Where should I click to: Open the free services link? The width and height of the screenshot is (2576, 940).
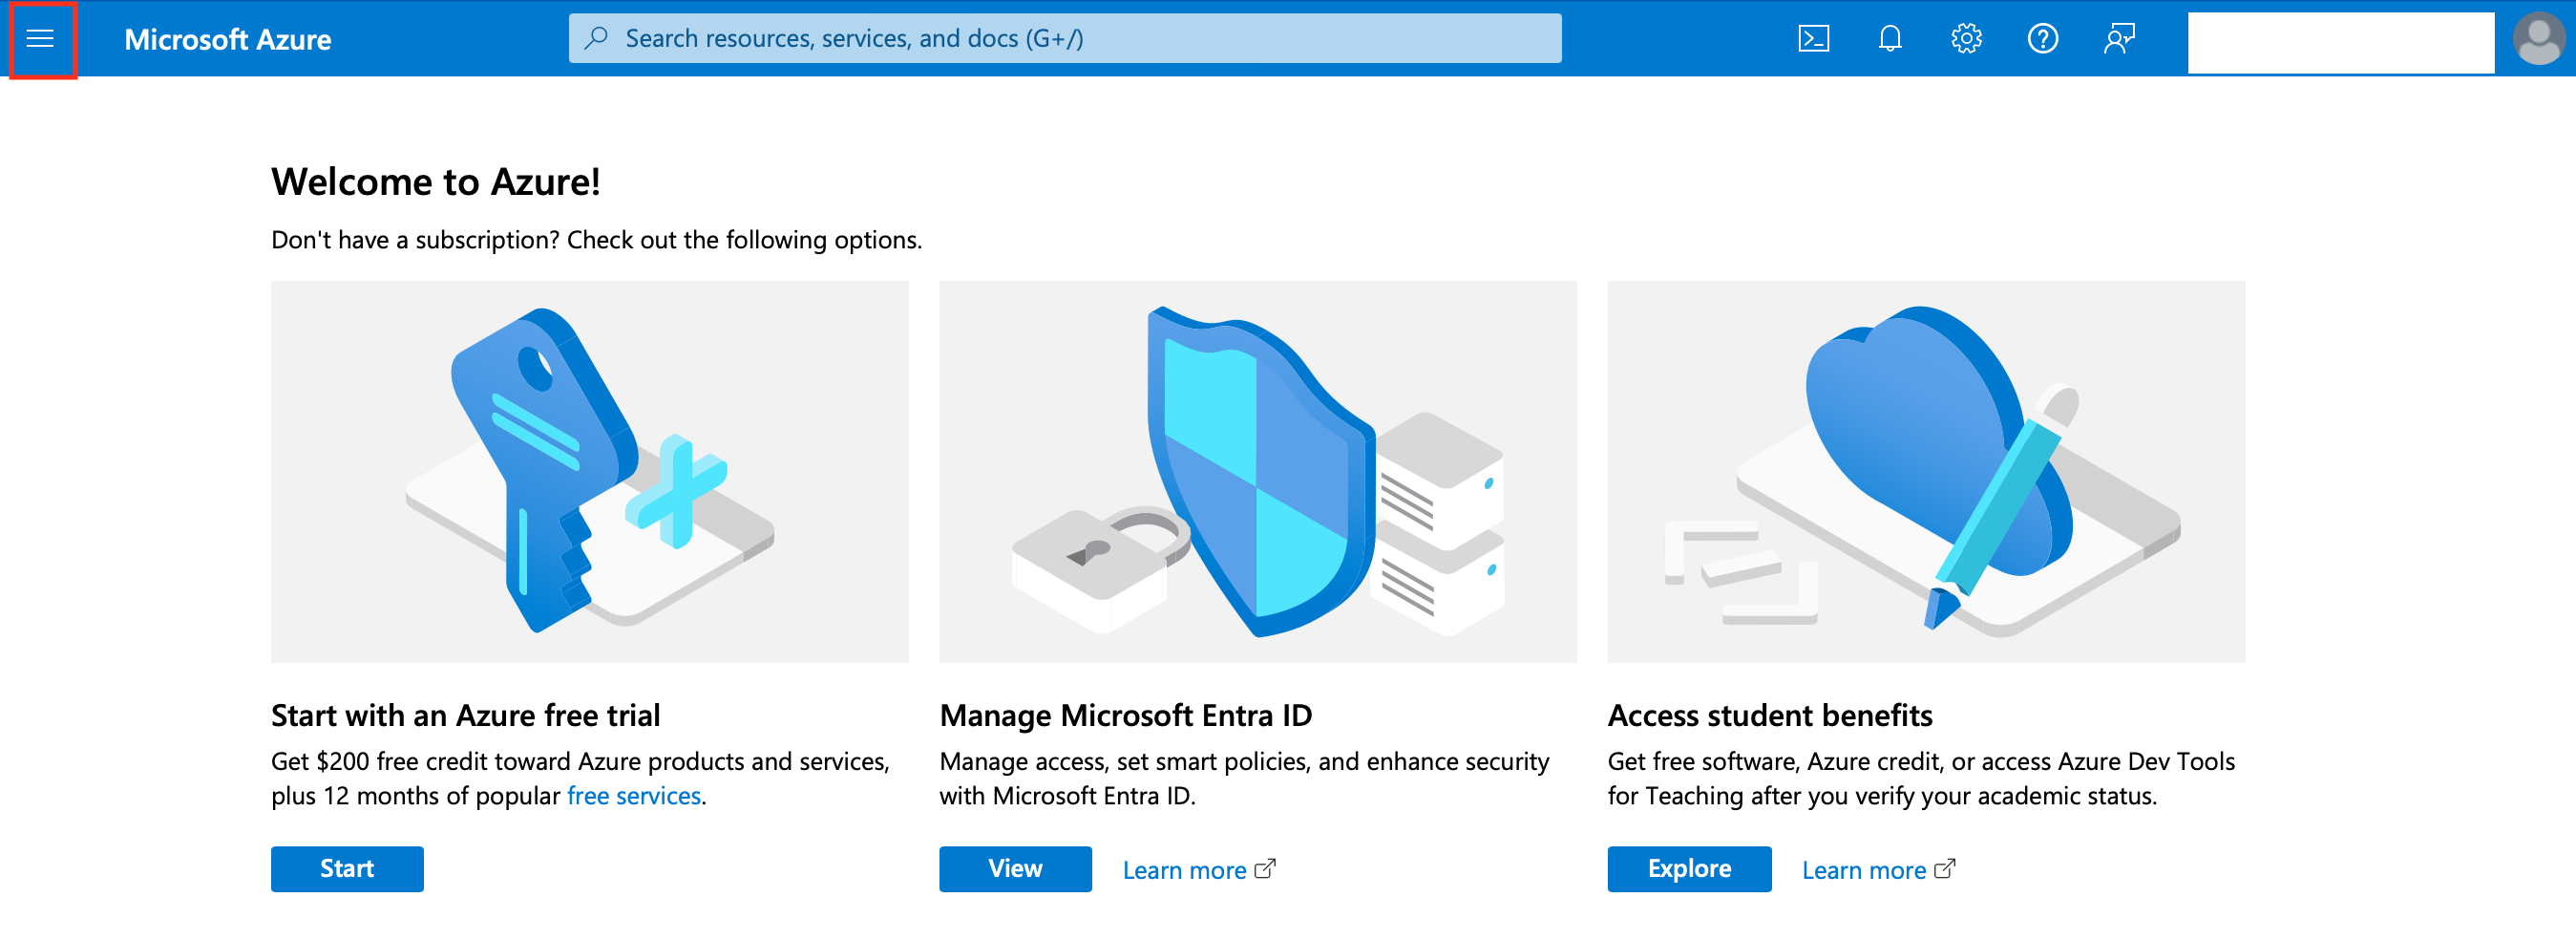click(633, 795)
